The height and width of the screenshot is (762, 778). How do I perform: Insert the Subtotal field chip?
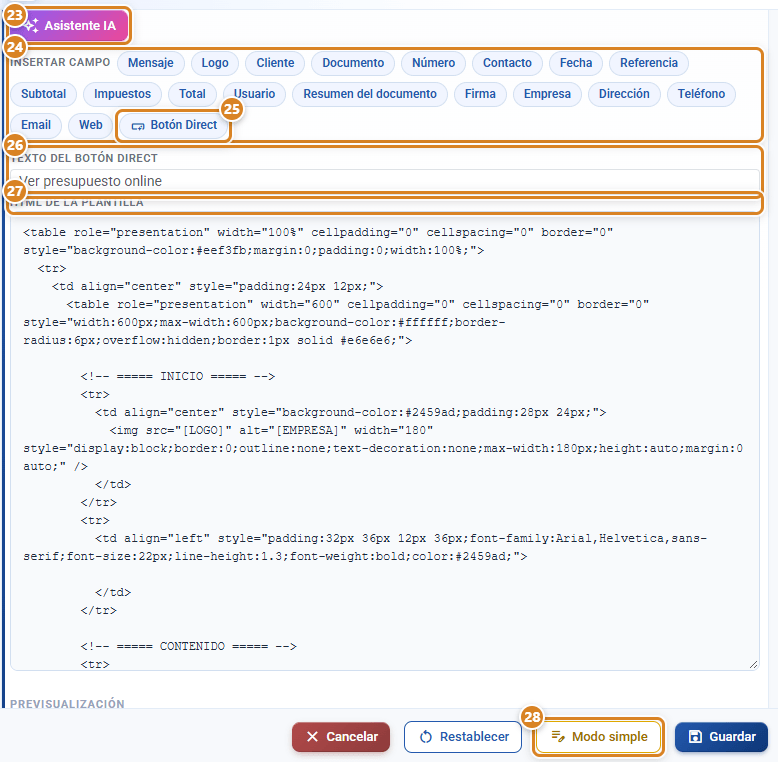coord(44,94)
